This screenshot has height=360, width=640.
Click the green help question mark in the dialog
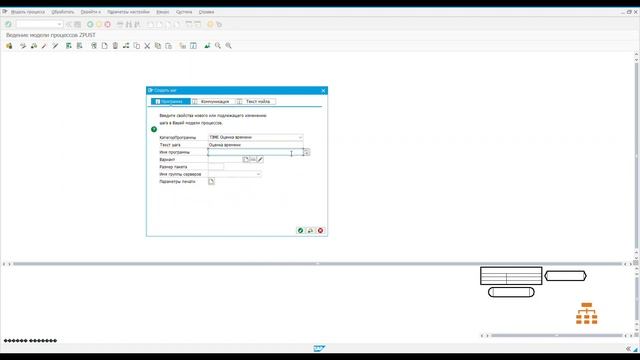click(154, 129)
